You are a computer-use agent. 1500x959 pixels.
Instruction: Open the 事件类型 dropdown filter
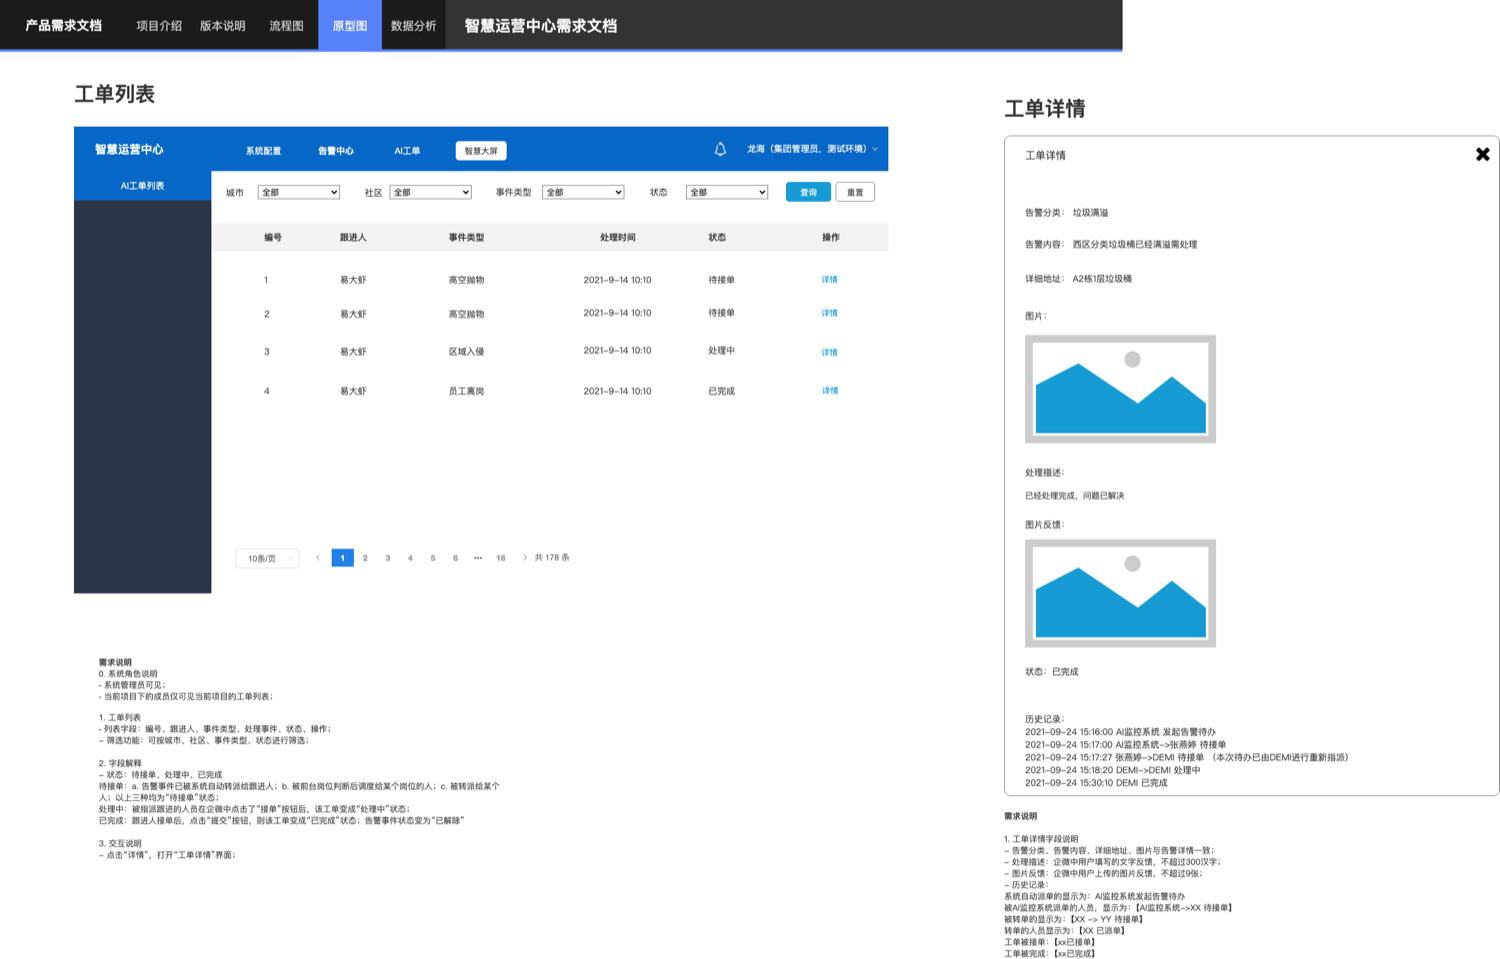(583, 192)
